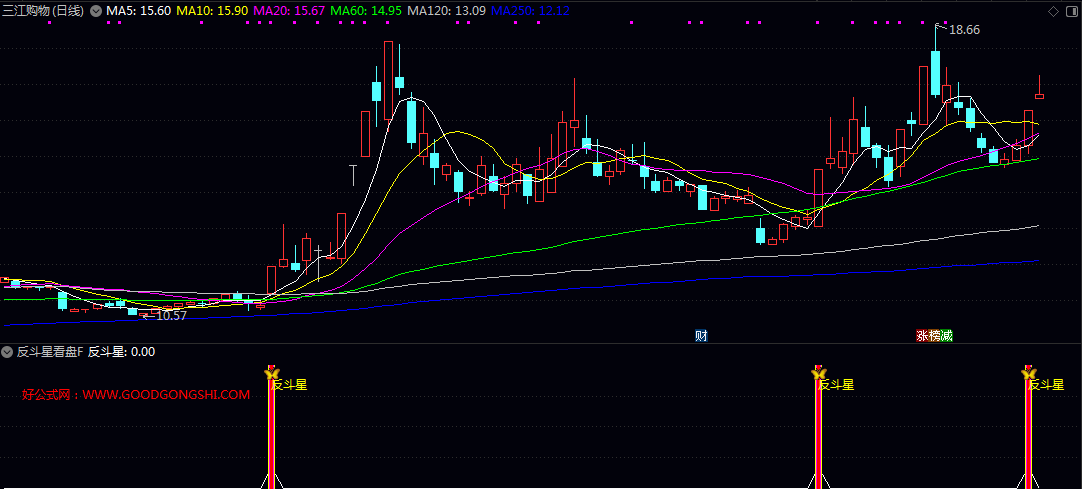Click the MA5: 15.60 indicator label
Screen dimensions: 1082x489
[138, 11]
